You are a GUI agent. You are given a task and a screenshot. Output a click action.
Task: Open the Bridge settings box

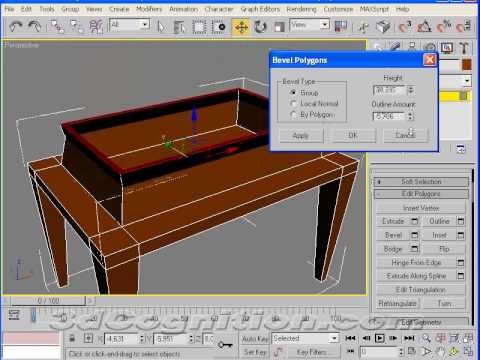pos(414,249)
